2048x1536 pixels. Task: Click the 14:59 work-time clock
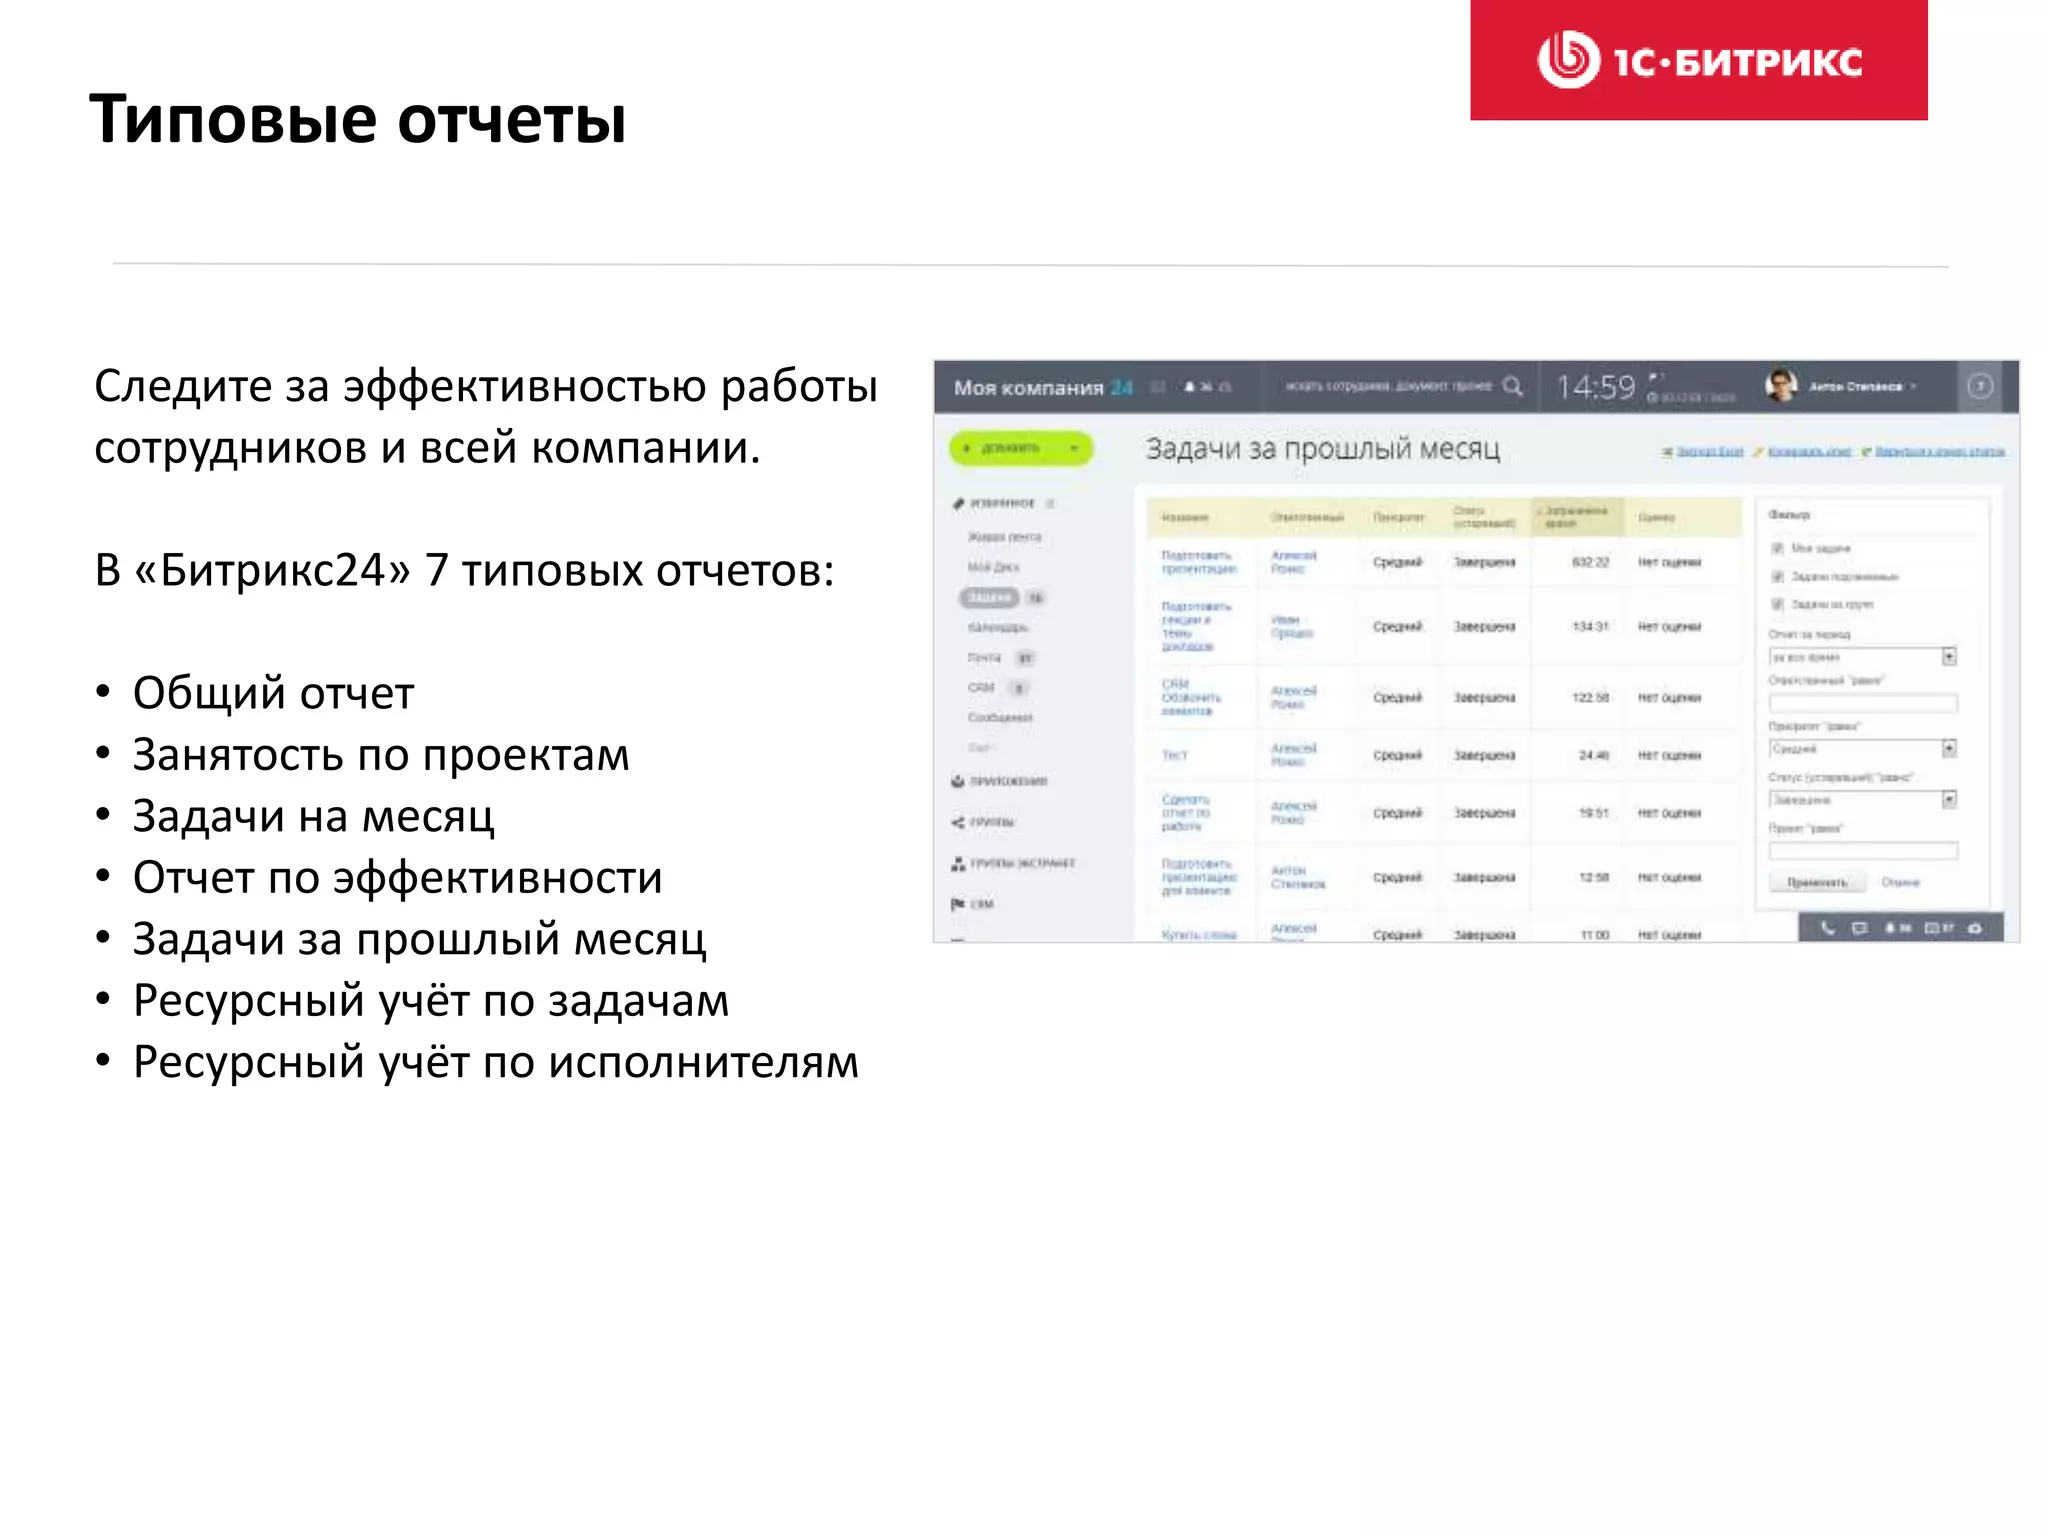(x=1595, y=387)
